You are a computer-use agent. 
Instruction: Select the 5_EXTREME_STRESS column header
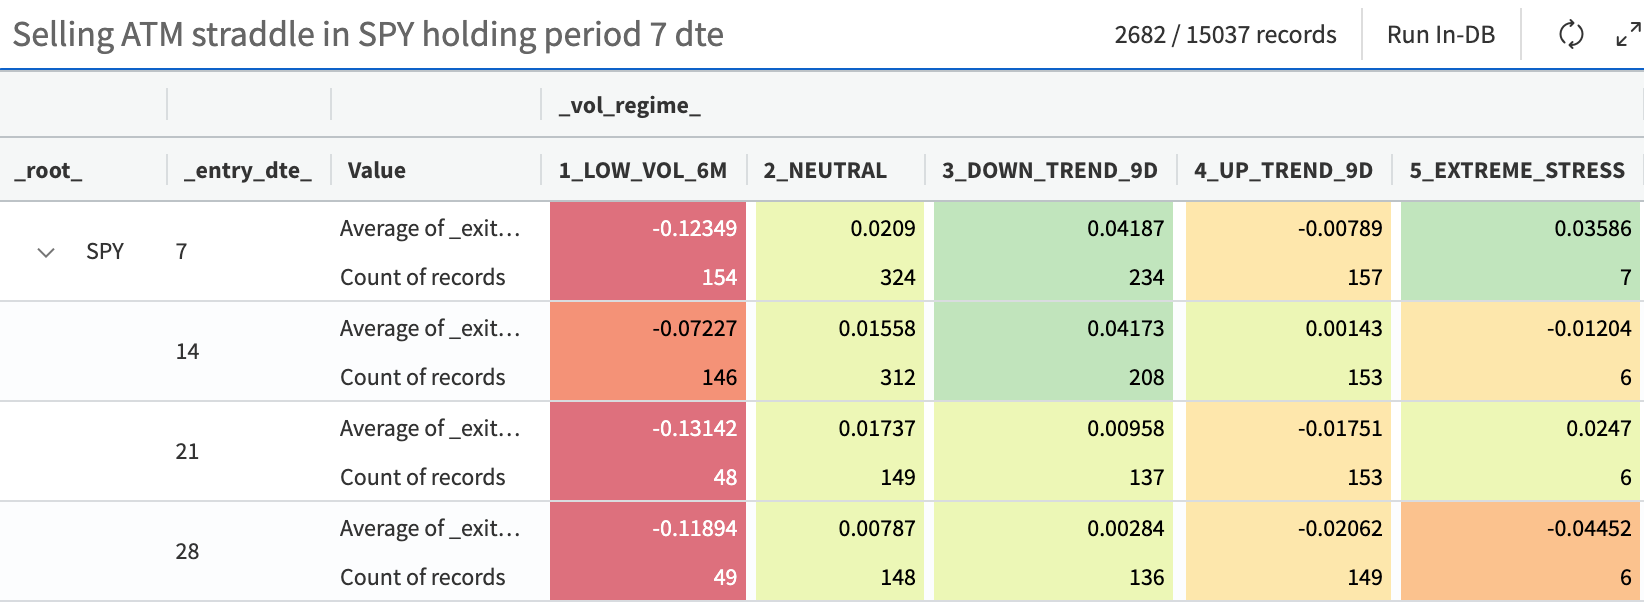[1517, 170]
